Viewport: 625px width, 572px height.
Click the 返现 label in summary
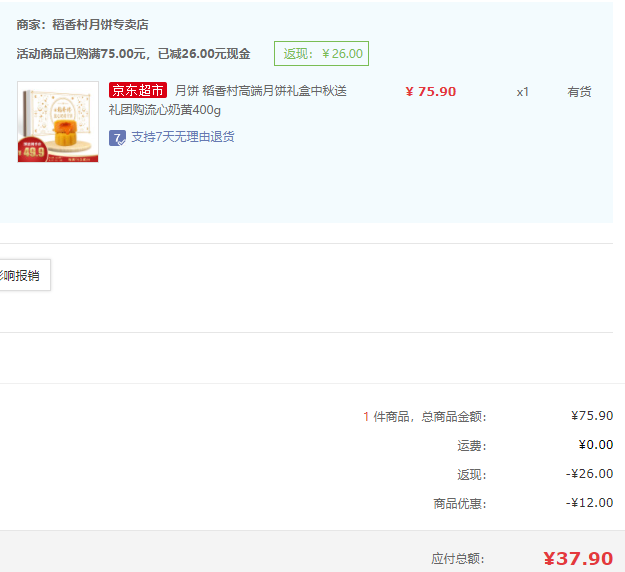coord(472,474)
